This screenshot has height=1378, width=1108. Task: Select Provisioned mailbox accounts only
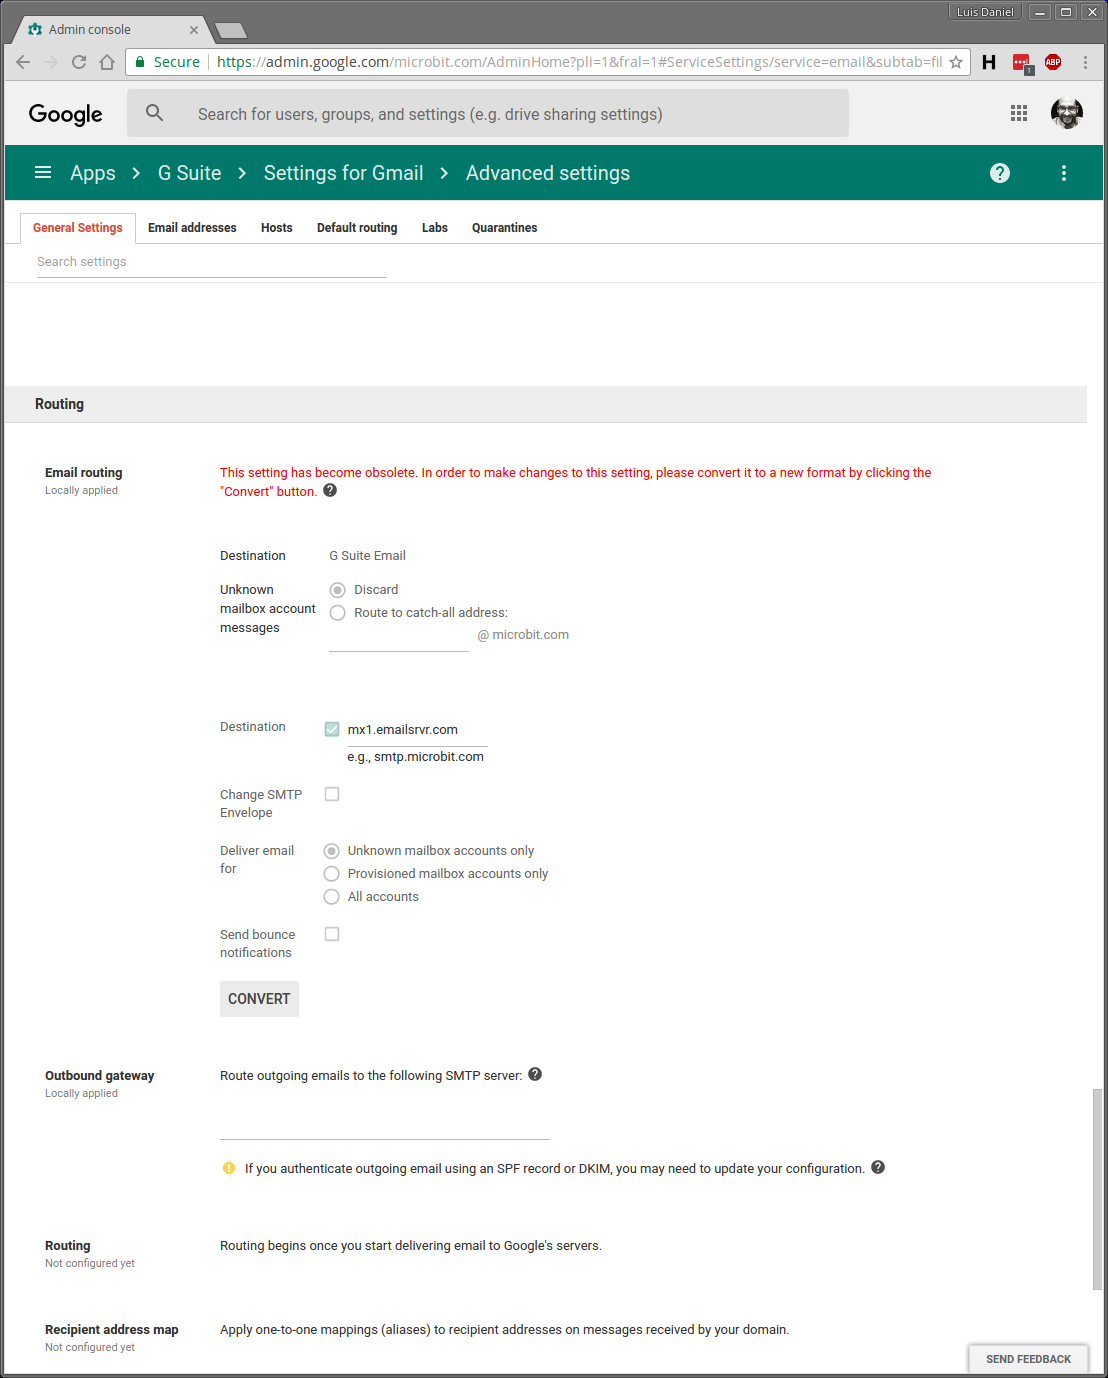pyautogui.click(x=332, y=874)
